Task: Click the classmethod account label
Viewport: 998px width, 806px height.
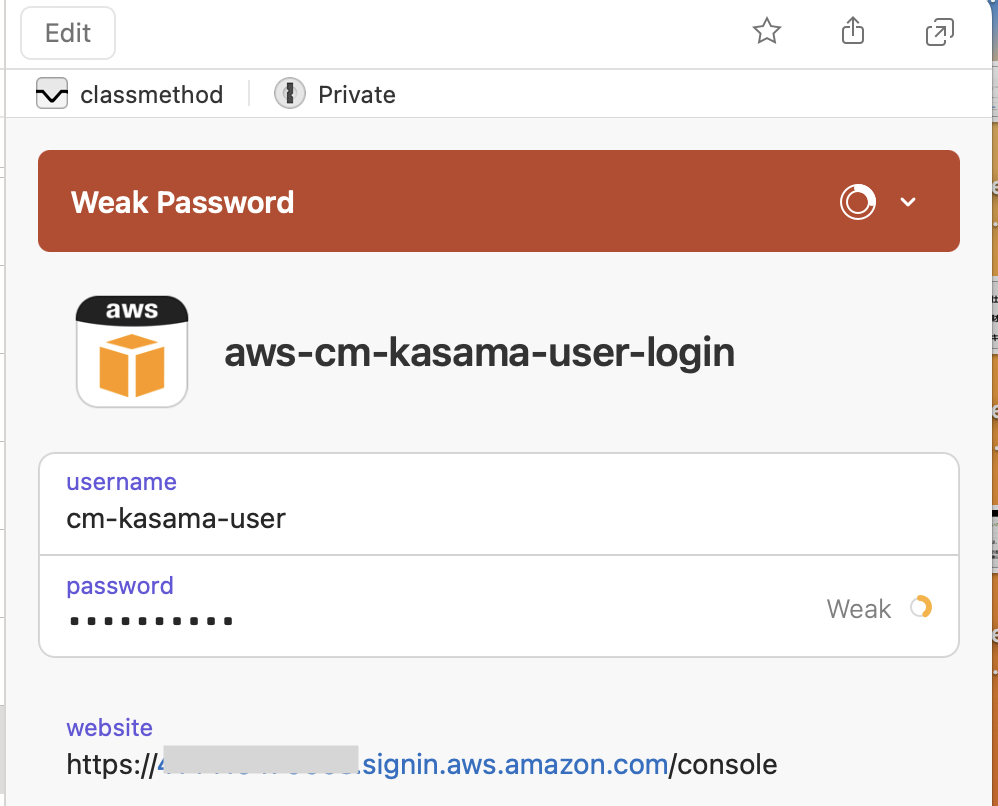Action: coord(151,95)
